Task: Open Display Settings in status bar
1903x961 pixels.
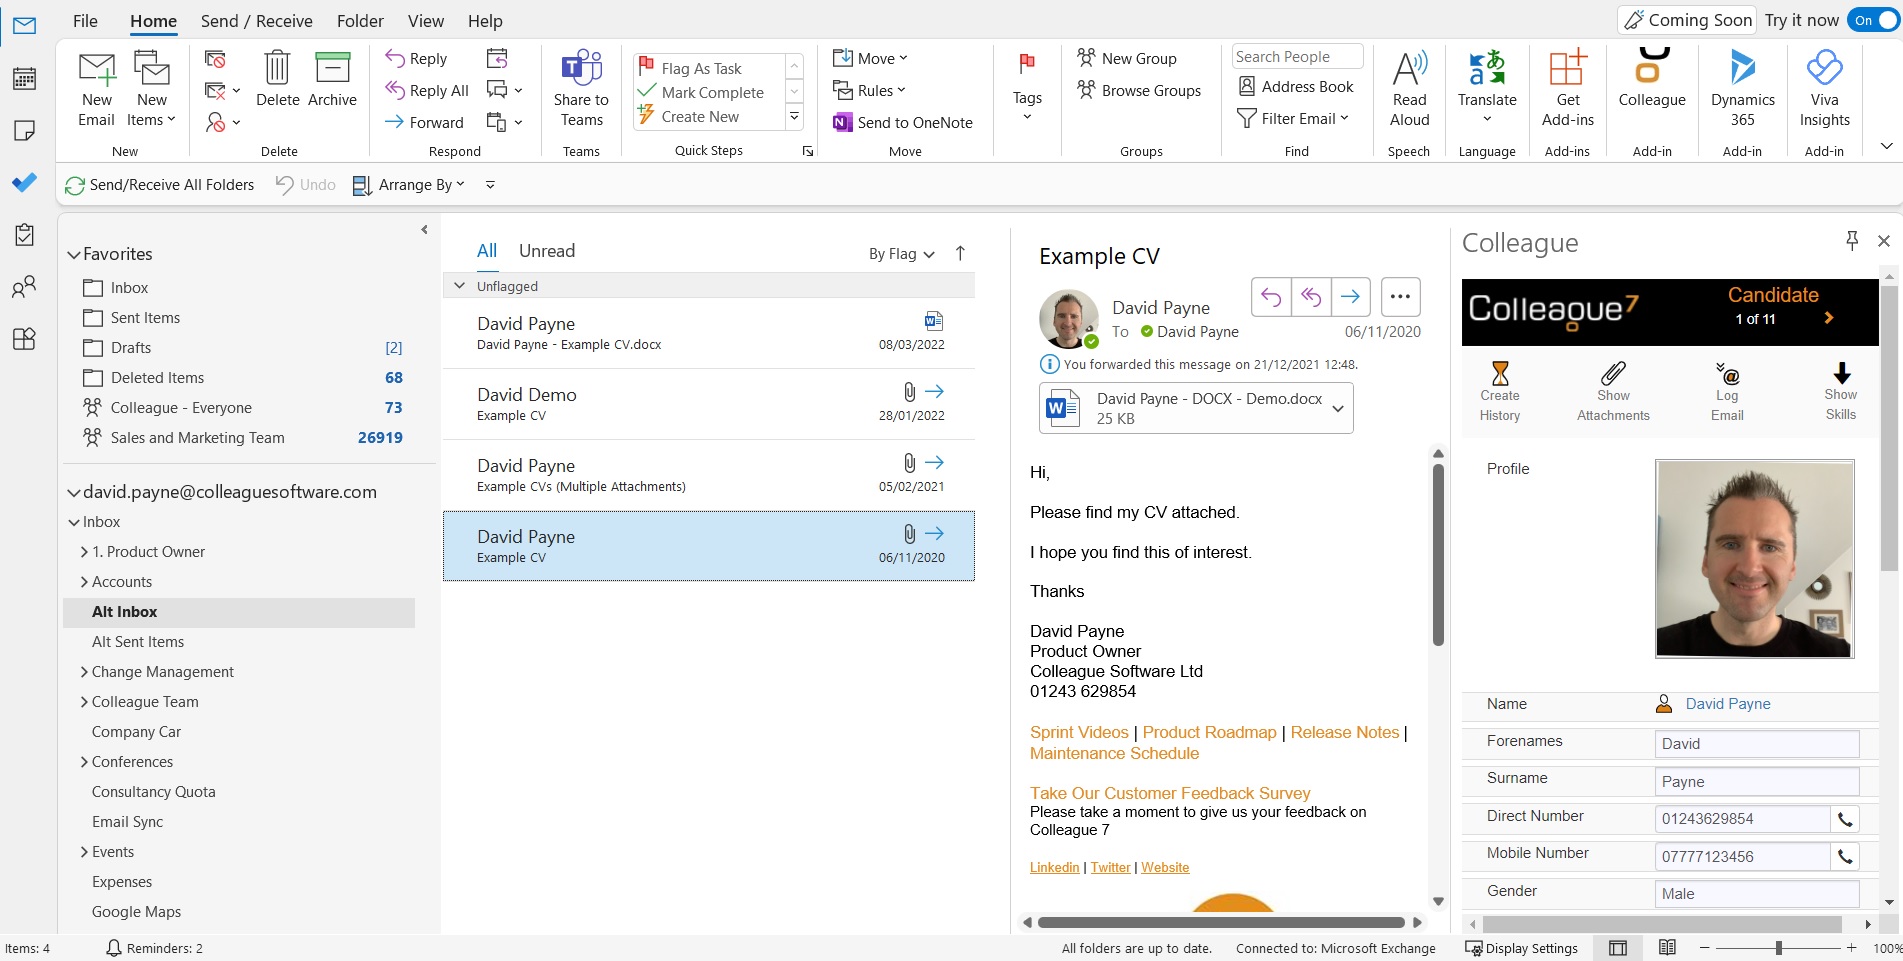Action: coord(1521,948)
